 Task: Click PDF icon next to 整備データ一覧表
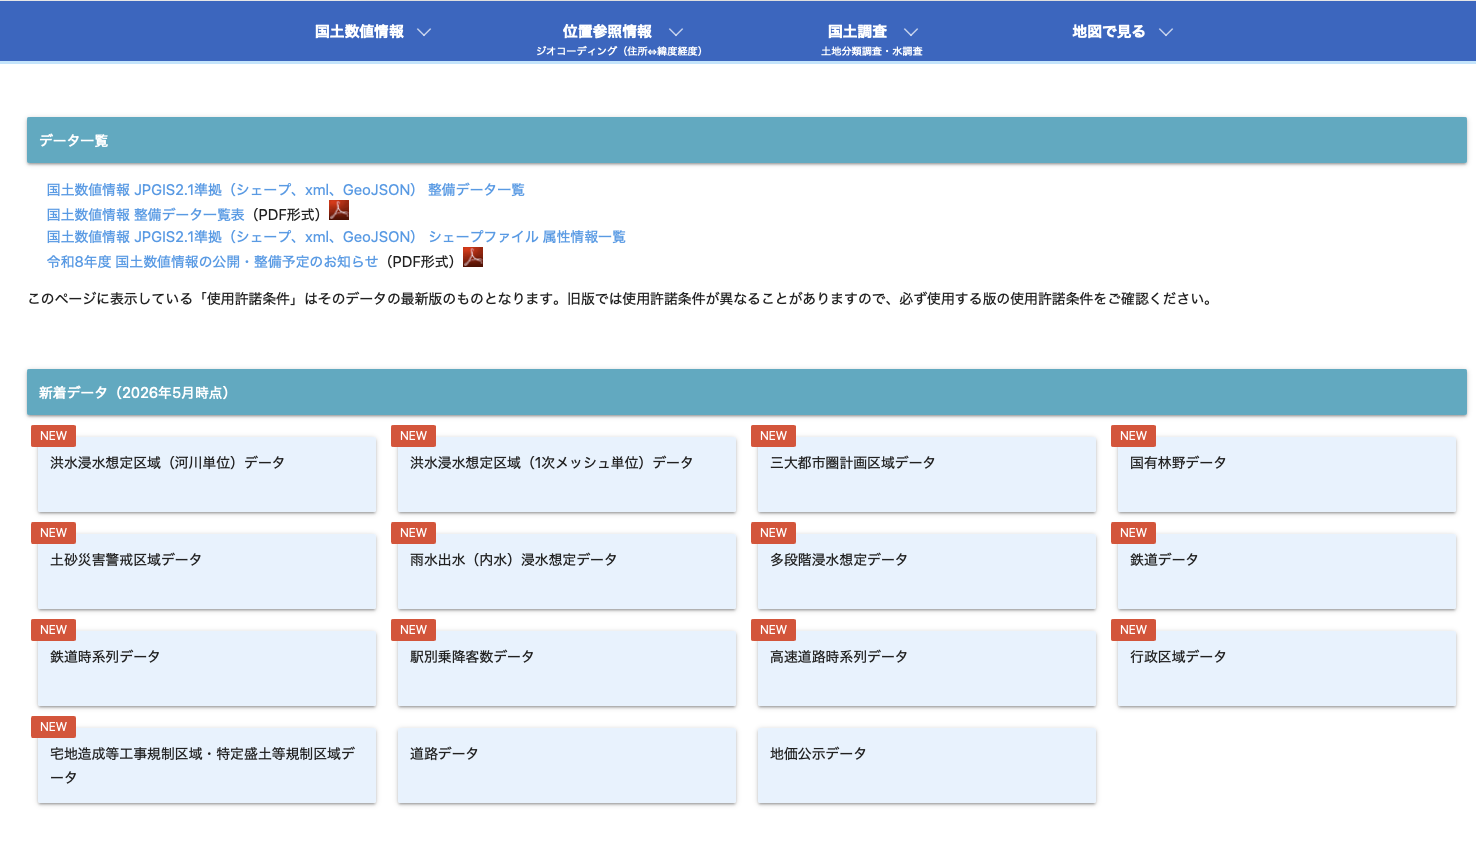pos(339,210)
